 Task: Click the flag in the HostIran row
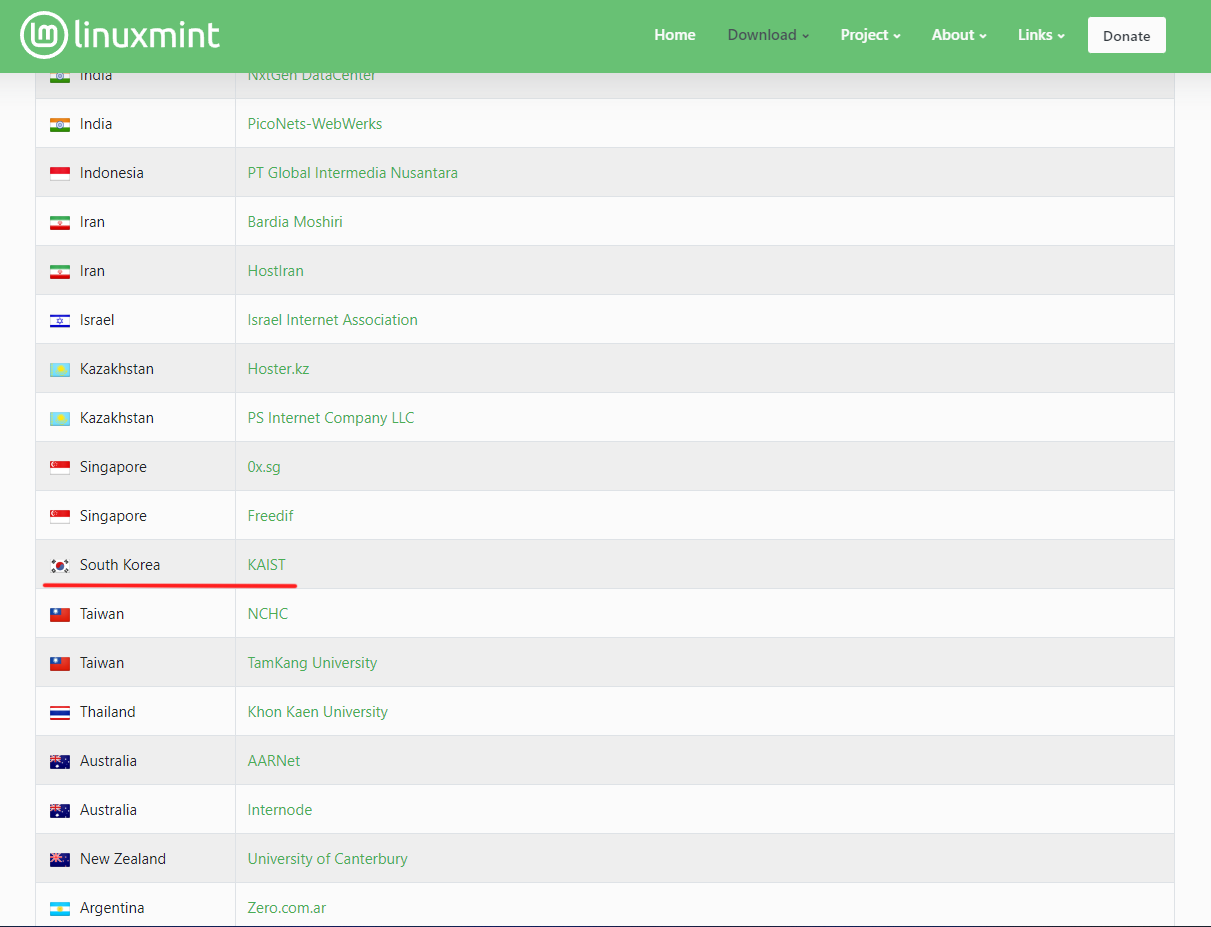point(60,272)
